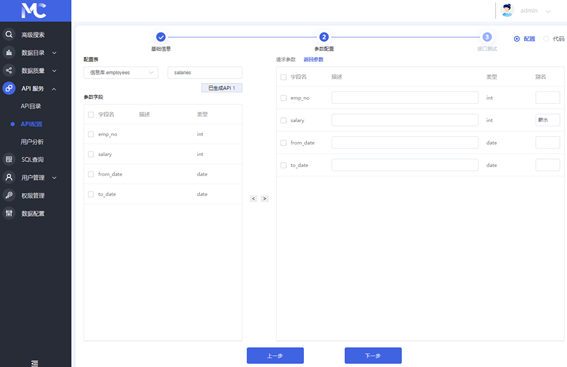
Task: Click the advanced search magnifier icon
Action: pos(9,34)
